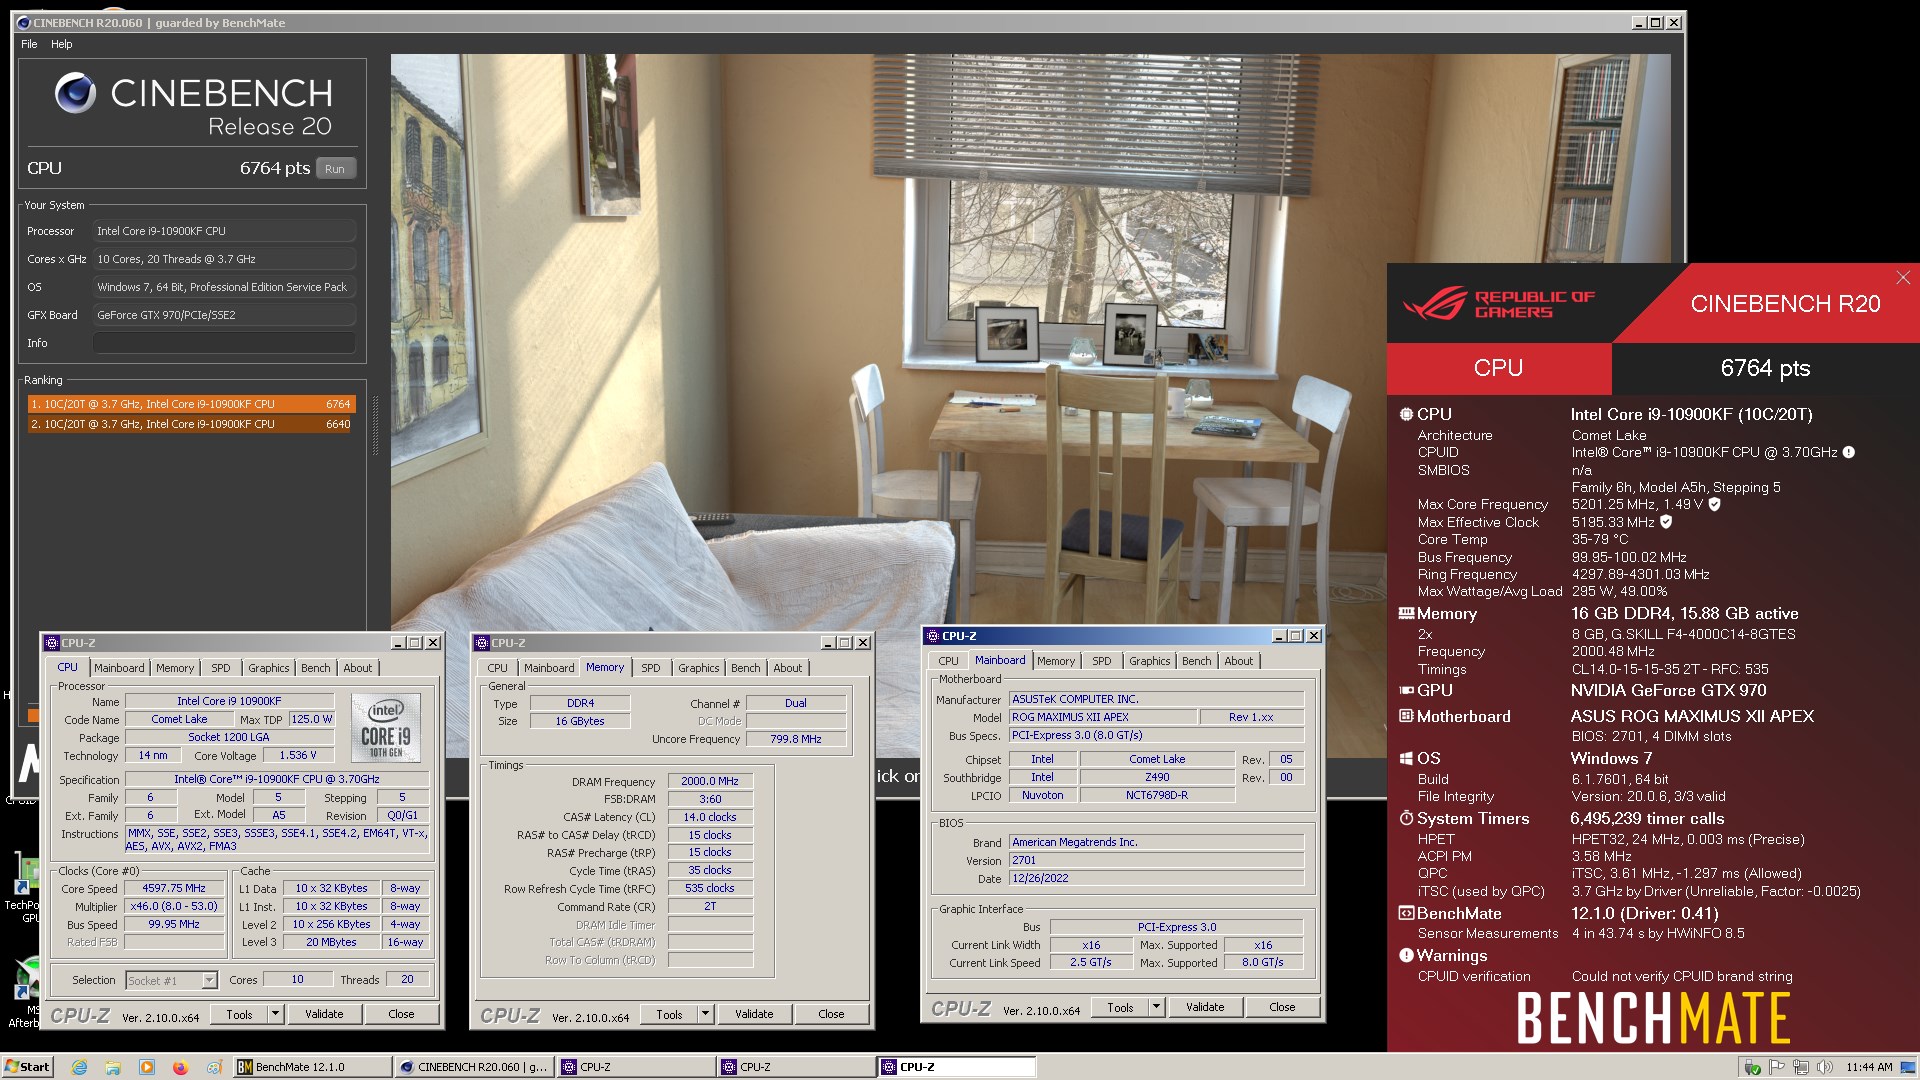The image size is (1920, 1080).
Task: Click the Safely Remove Hardware tray icon
Action: [x=1752, y=1067]
